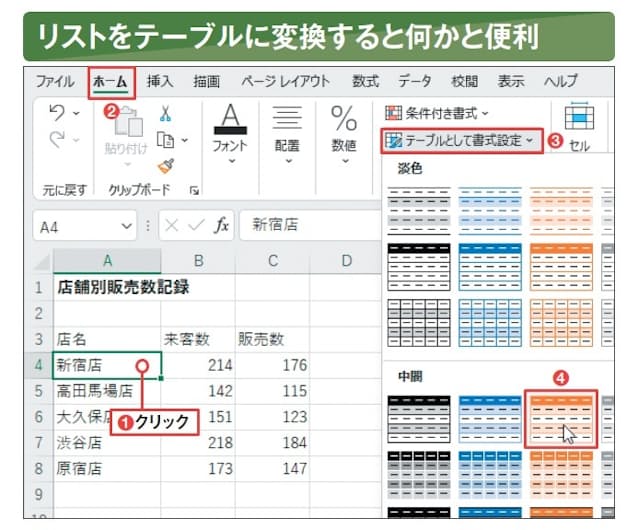638x530 pixels.
Task: Expand the Name Box dropdown arrow
Action: pyautogui.click(x=127, y=226)
